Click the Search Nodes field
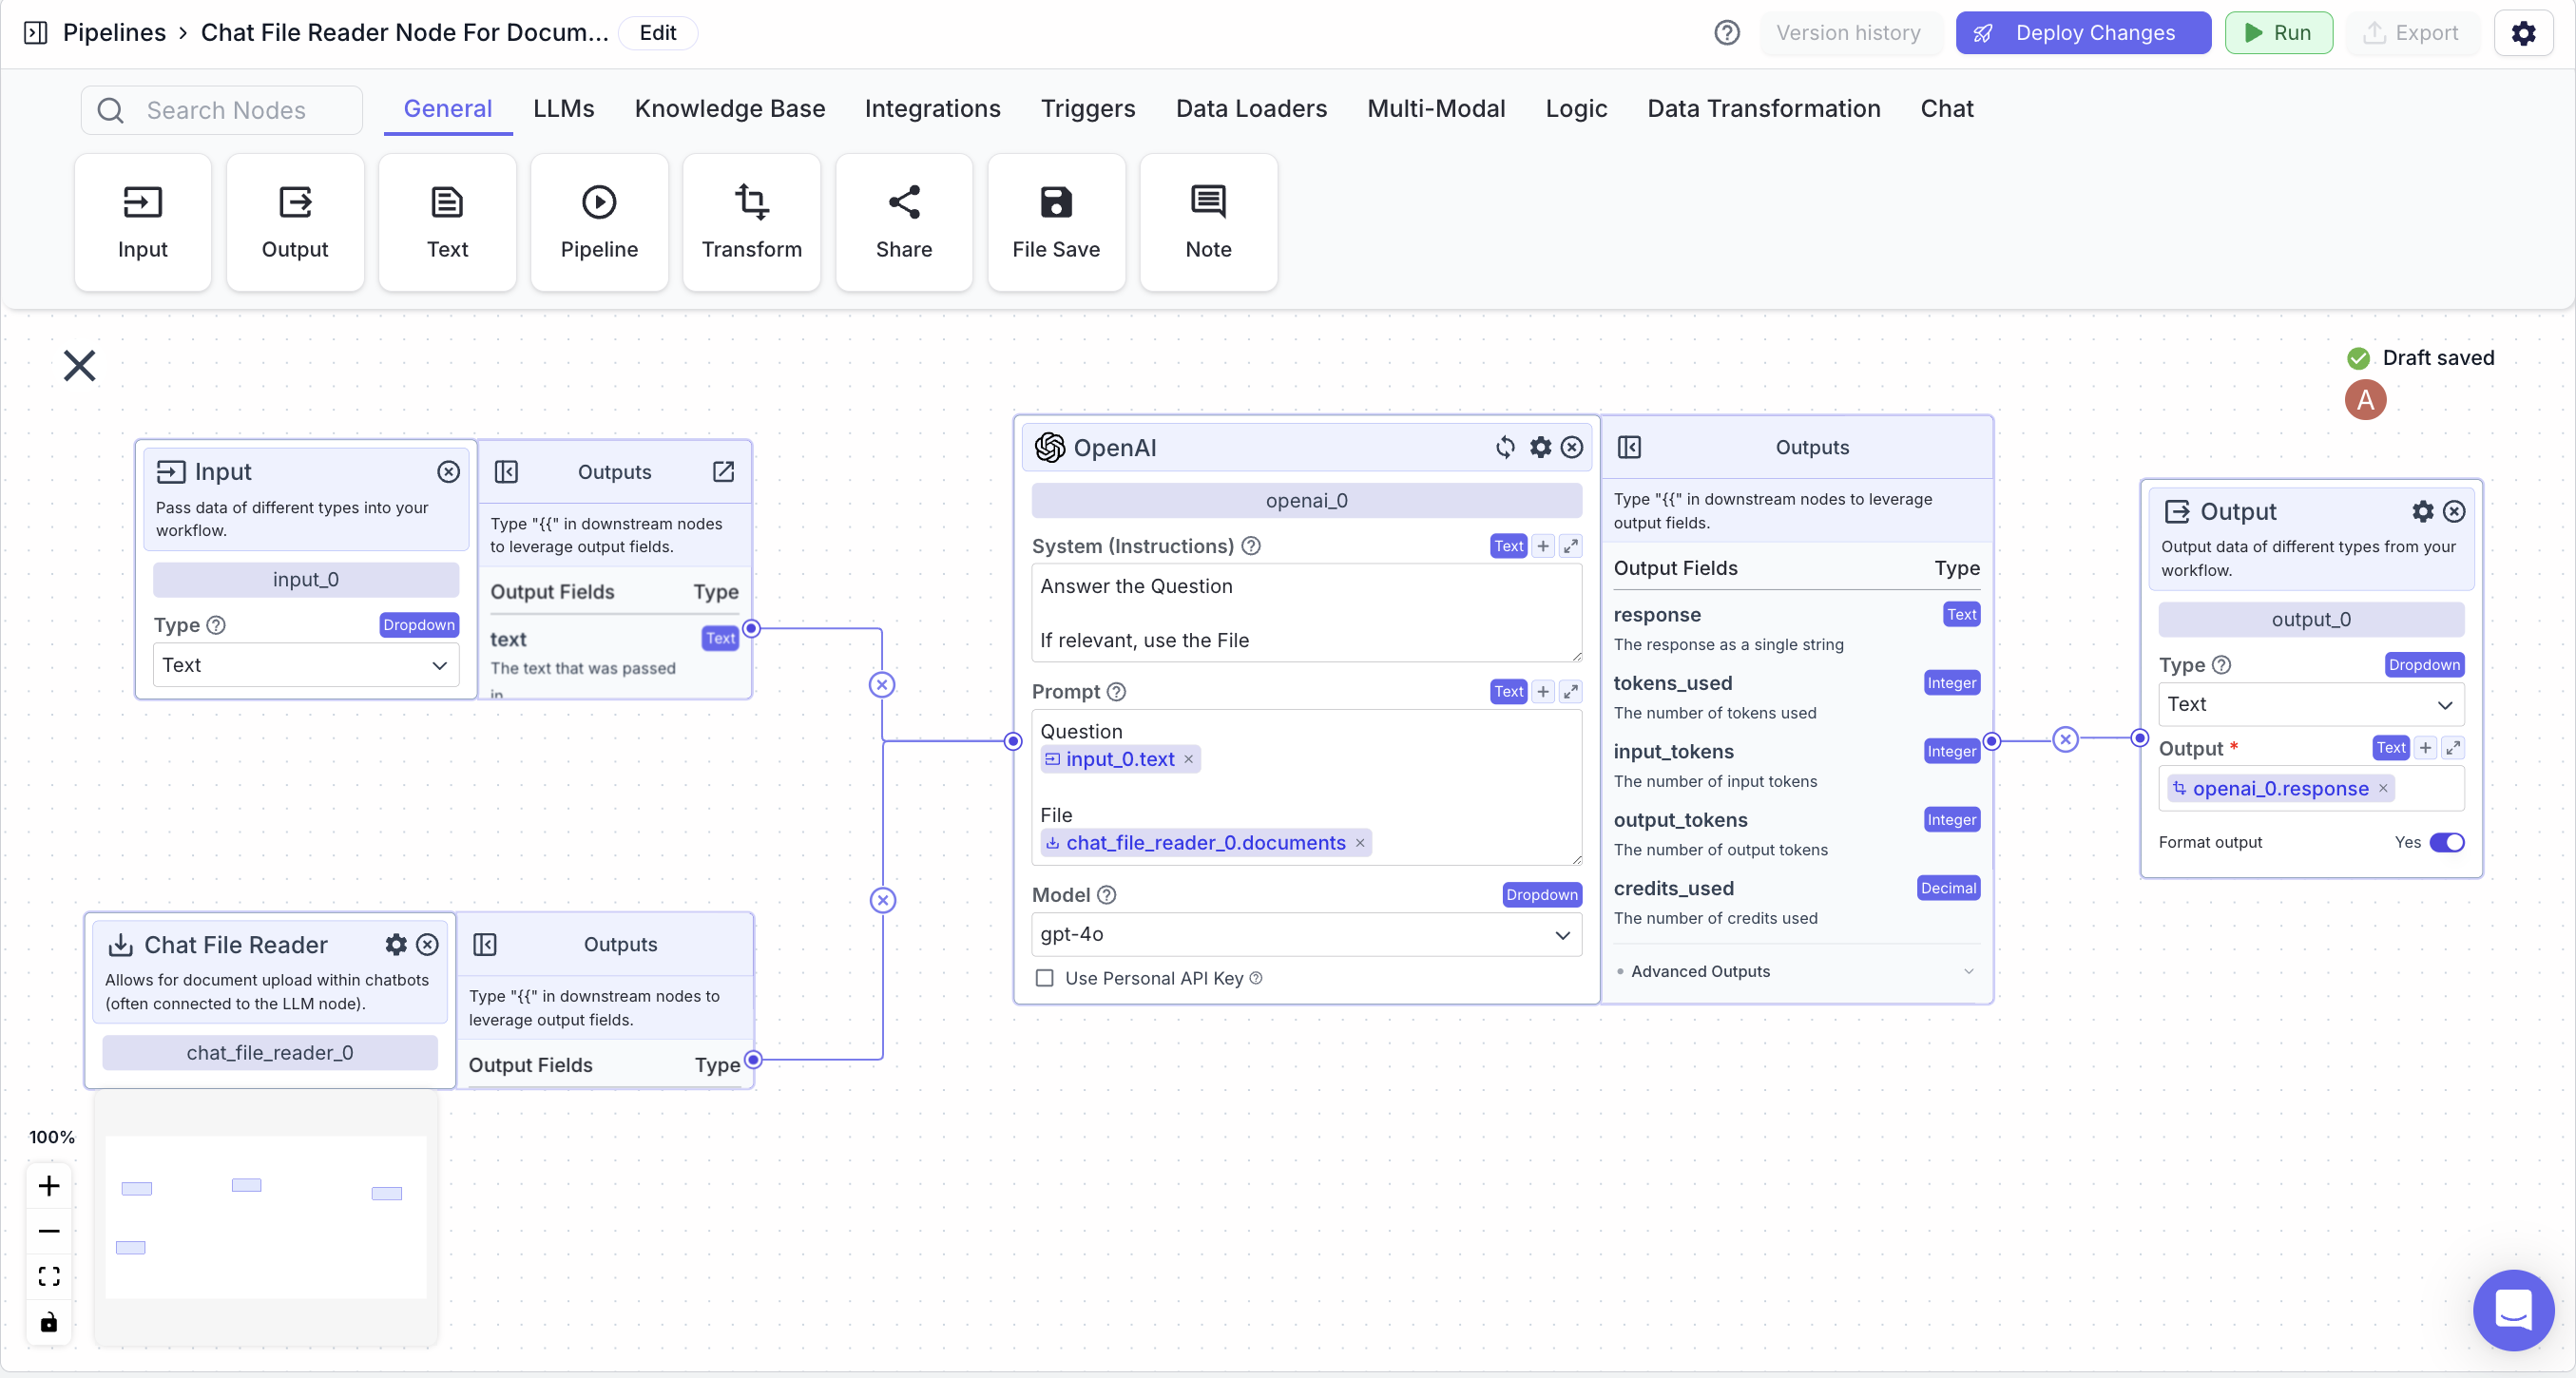 pyautogui.click(x=226, y=110)
